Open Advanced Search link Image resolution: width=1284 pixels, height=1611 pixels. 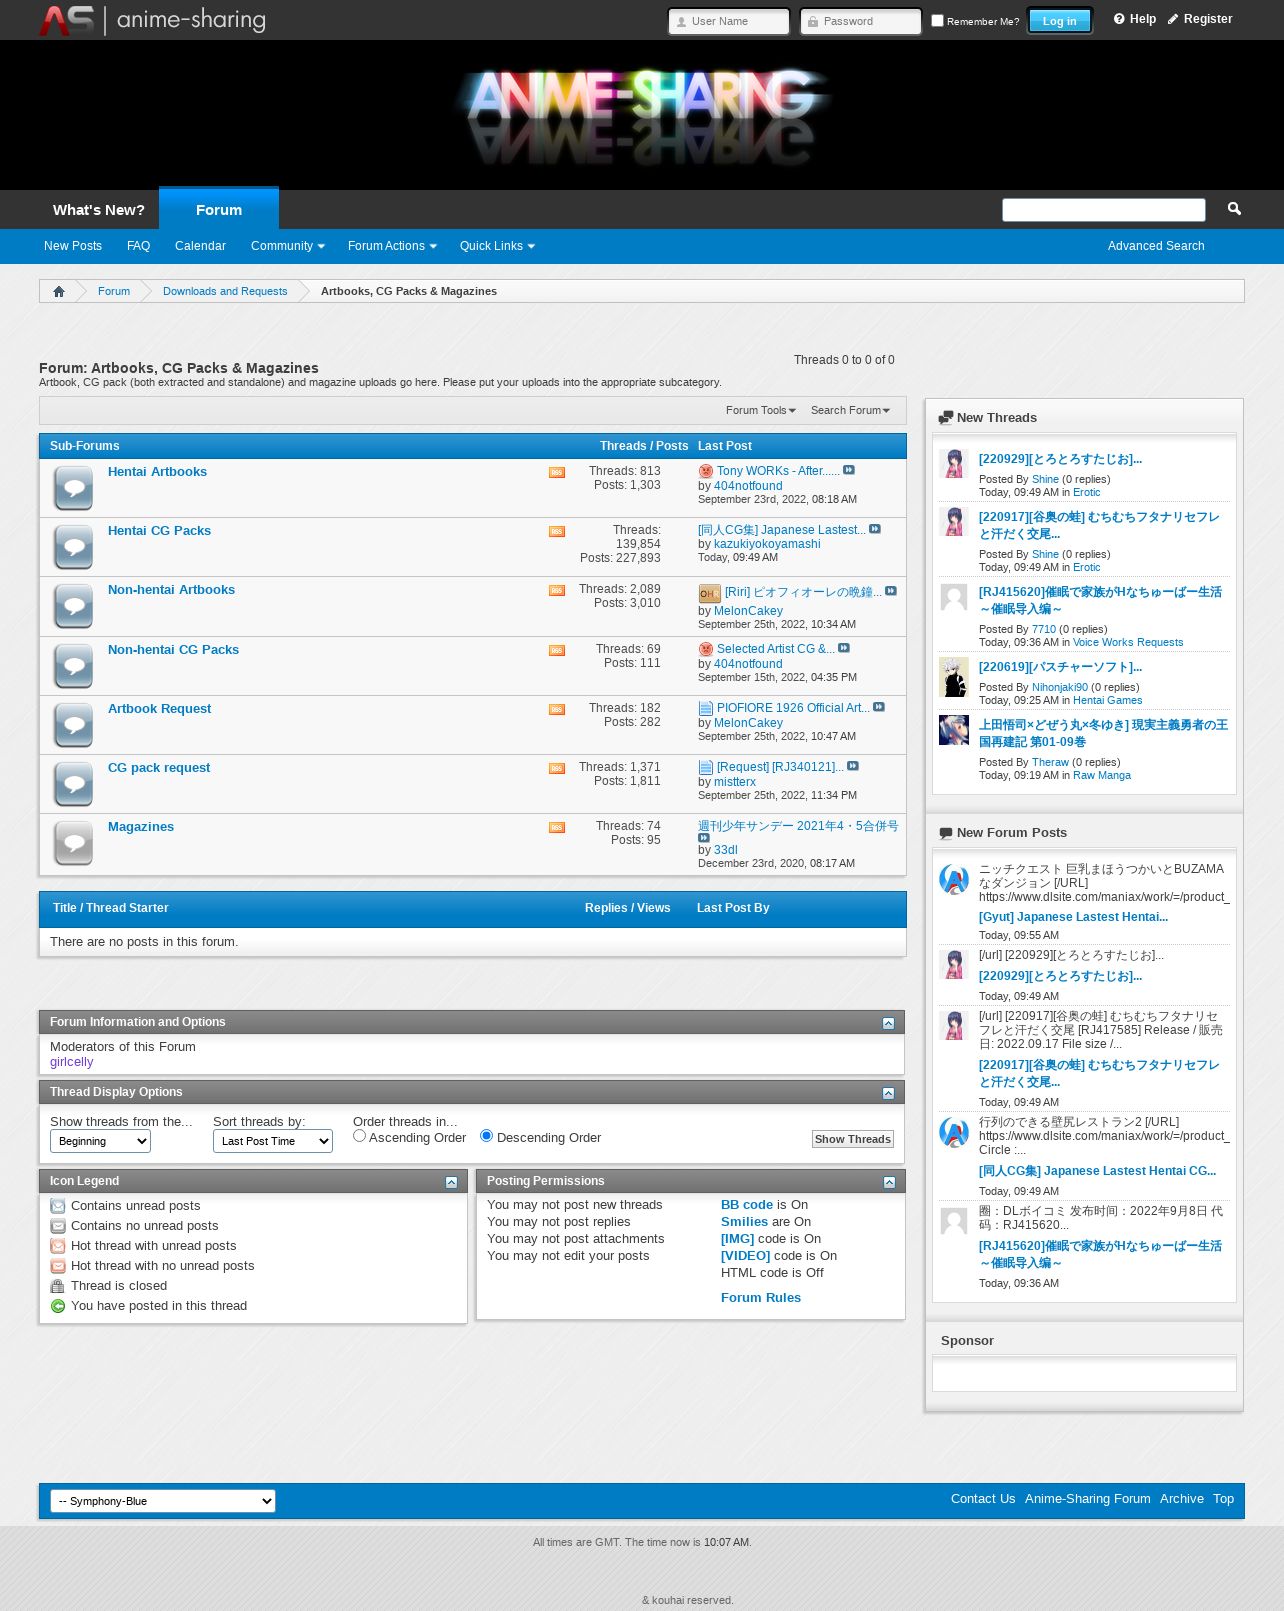[1156, 246]
